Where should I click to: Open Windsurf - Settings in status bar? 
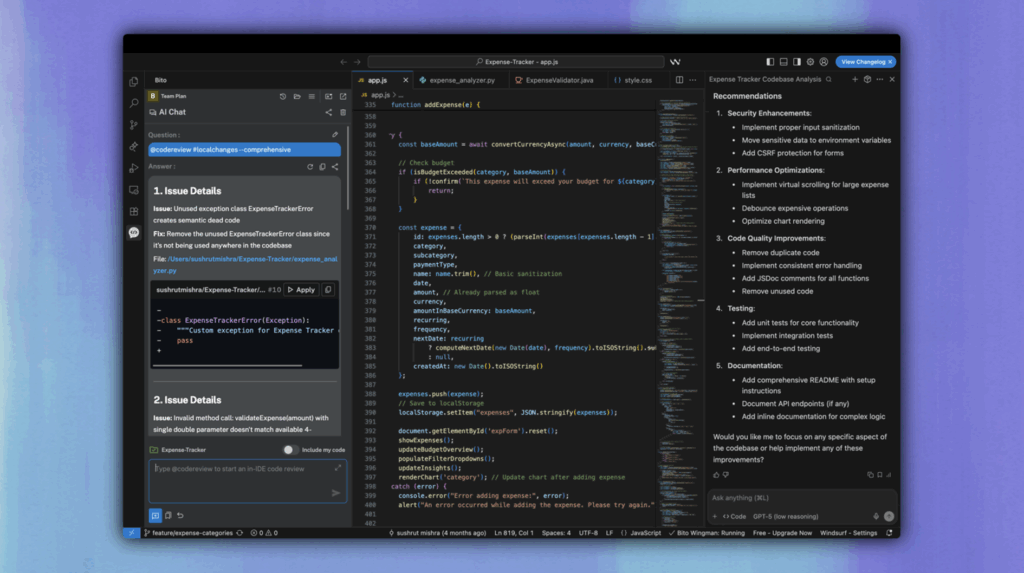tap(848, 533)
